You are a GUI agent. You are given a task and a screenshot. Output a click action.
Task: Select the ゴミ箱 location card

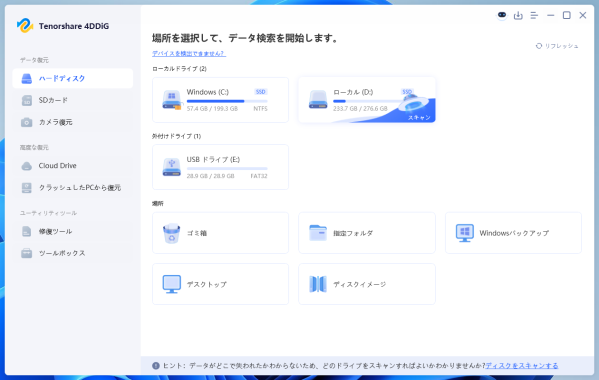220,233
